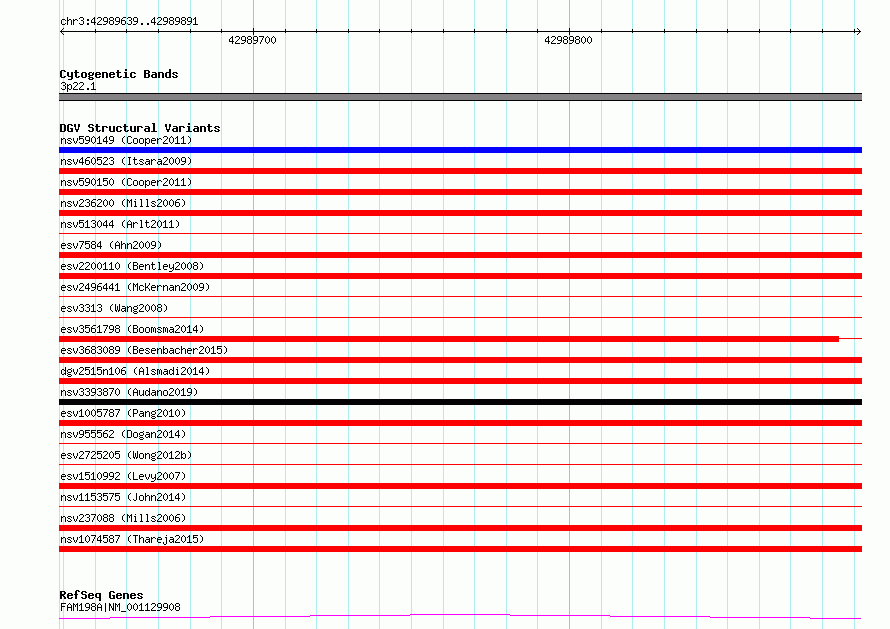Open esv2200110 (Bentley2008) label
The width and height of the screenshot is (890, 629).
pyautogui.click(x=132, y=266)
